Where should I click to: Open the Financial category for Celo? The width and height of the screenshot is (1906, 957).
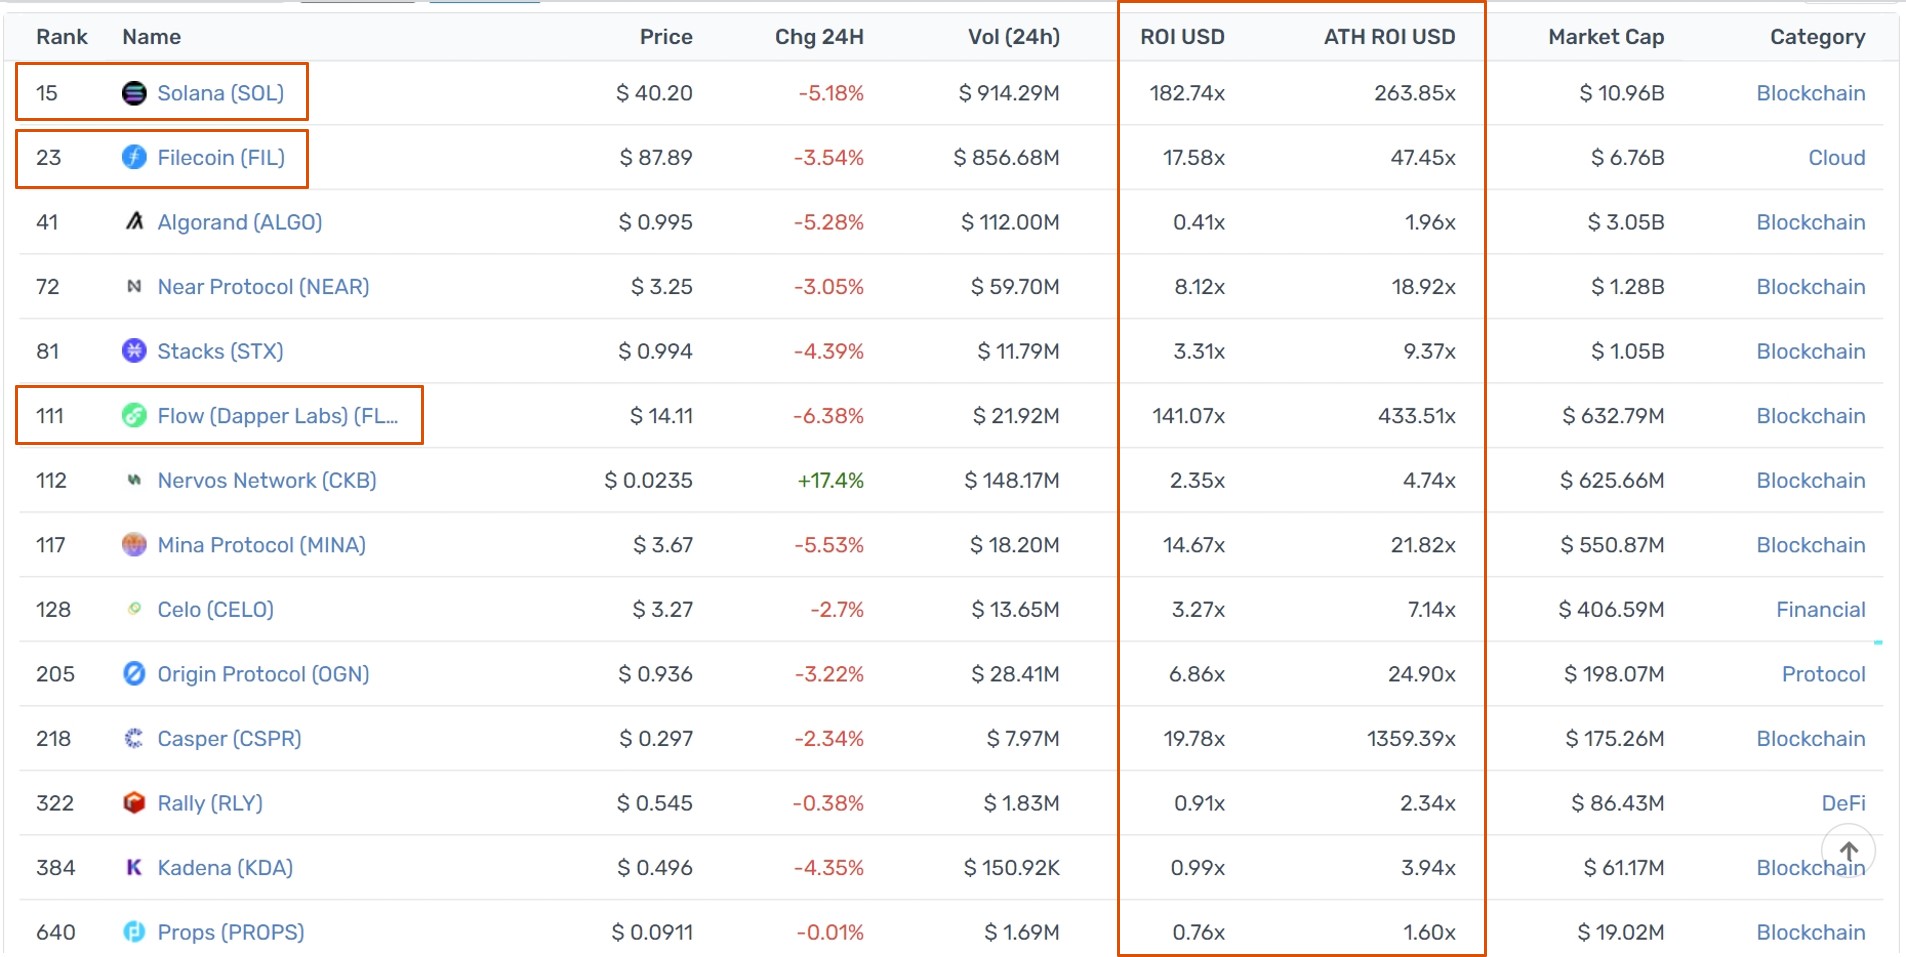[1820, 609]
